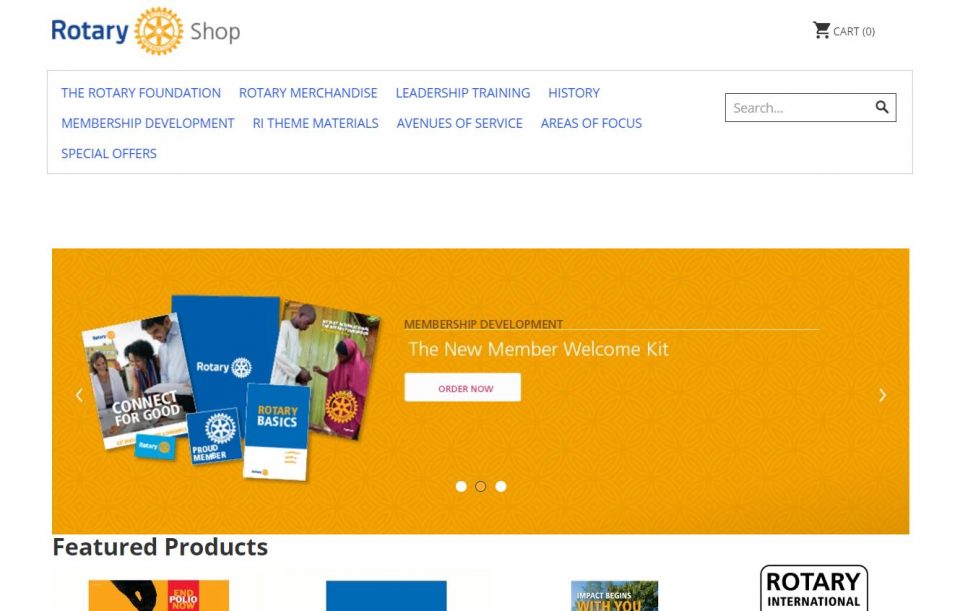Open Rotary International product thumbnail
Screen dimensions: 960x611
[x=814, y=588]
